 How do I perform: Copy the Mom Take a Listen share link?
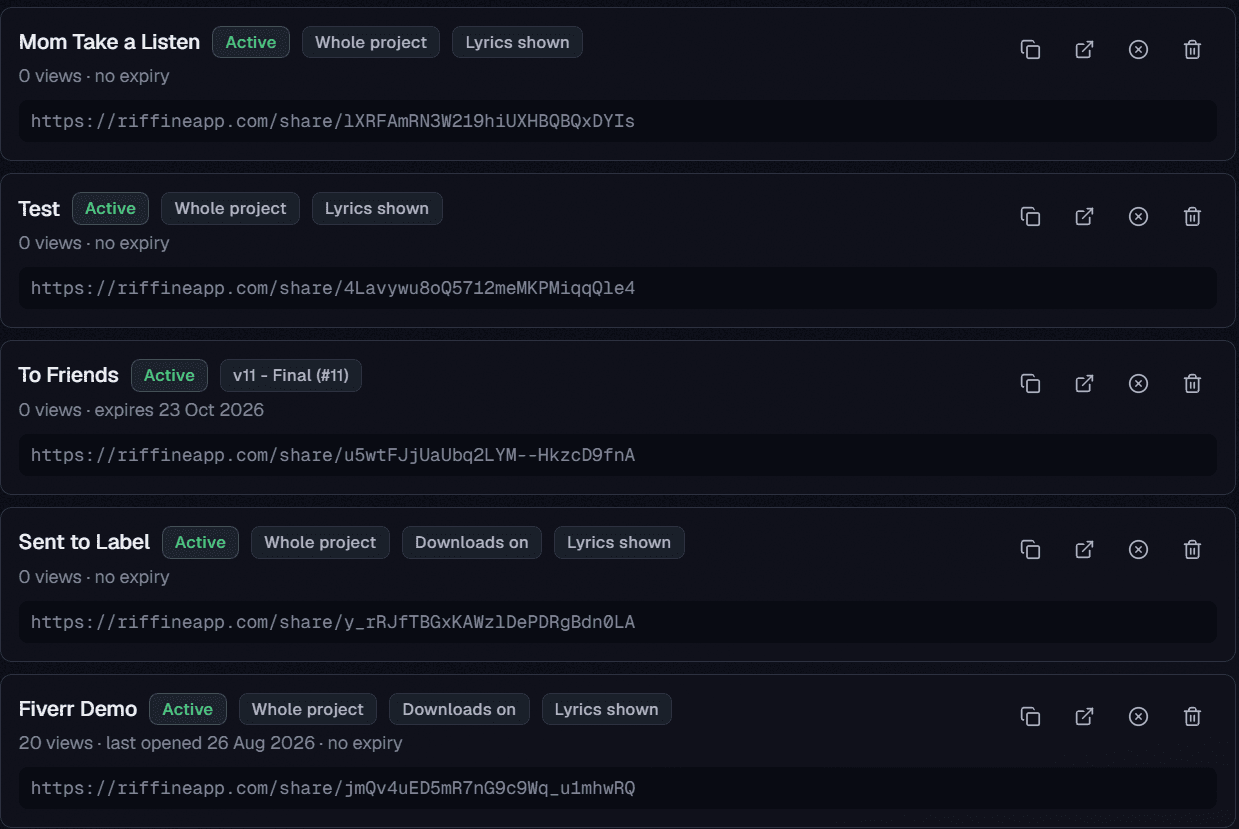[x=1030, y=50]
